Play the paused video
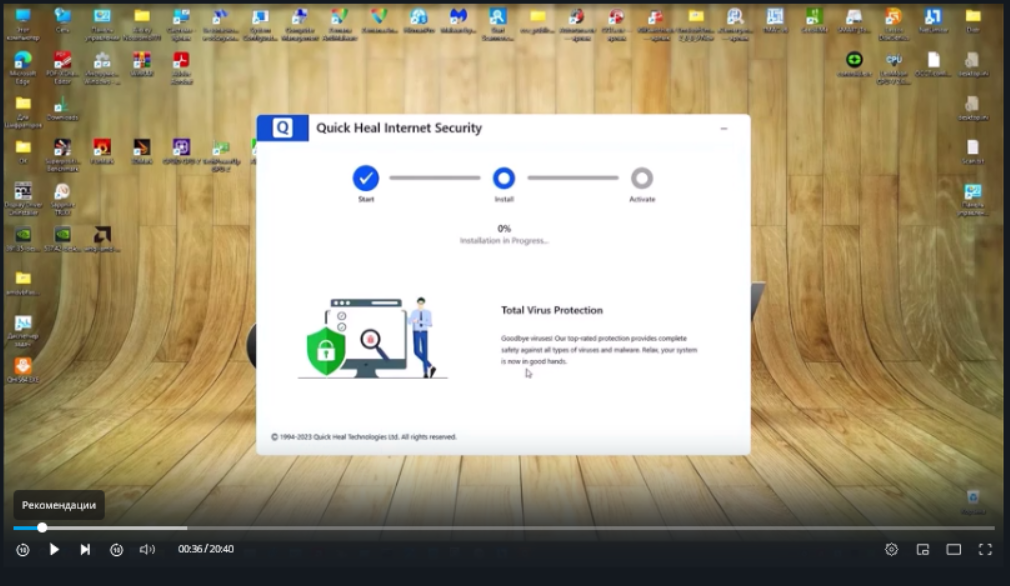Screen dimensions: 1010x586 [x=54, y=549]
